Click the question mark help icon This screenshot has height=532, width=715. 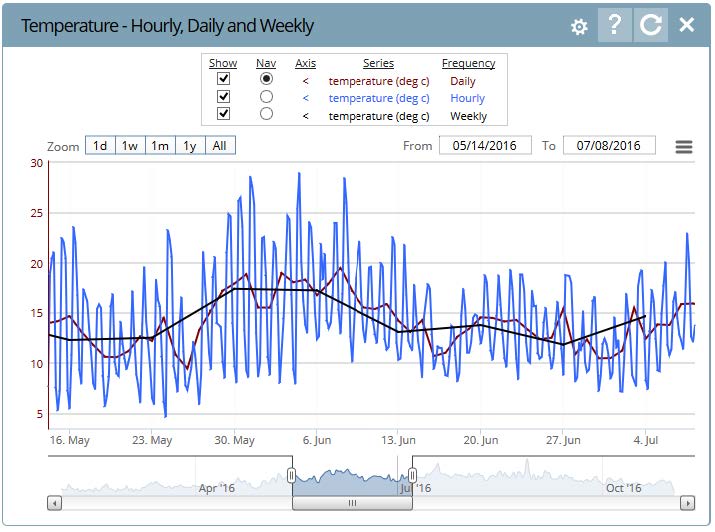[614, 26]
